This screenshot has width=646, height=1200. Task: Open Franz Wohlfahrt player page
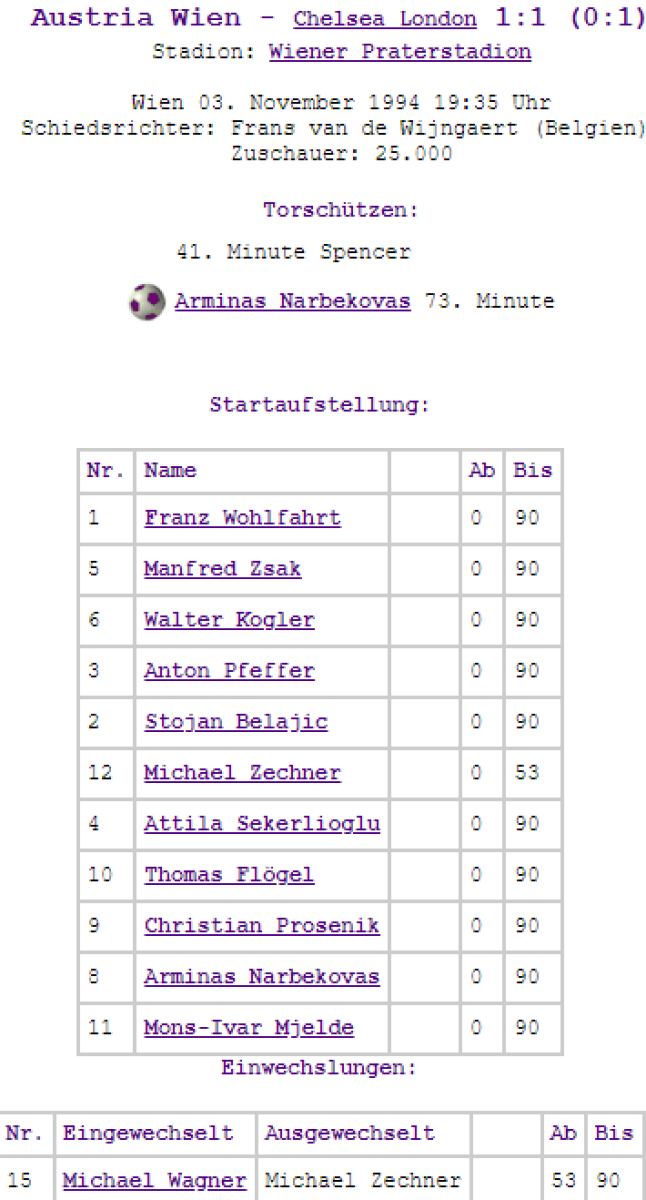click(x=242, y=518)
